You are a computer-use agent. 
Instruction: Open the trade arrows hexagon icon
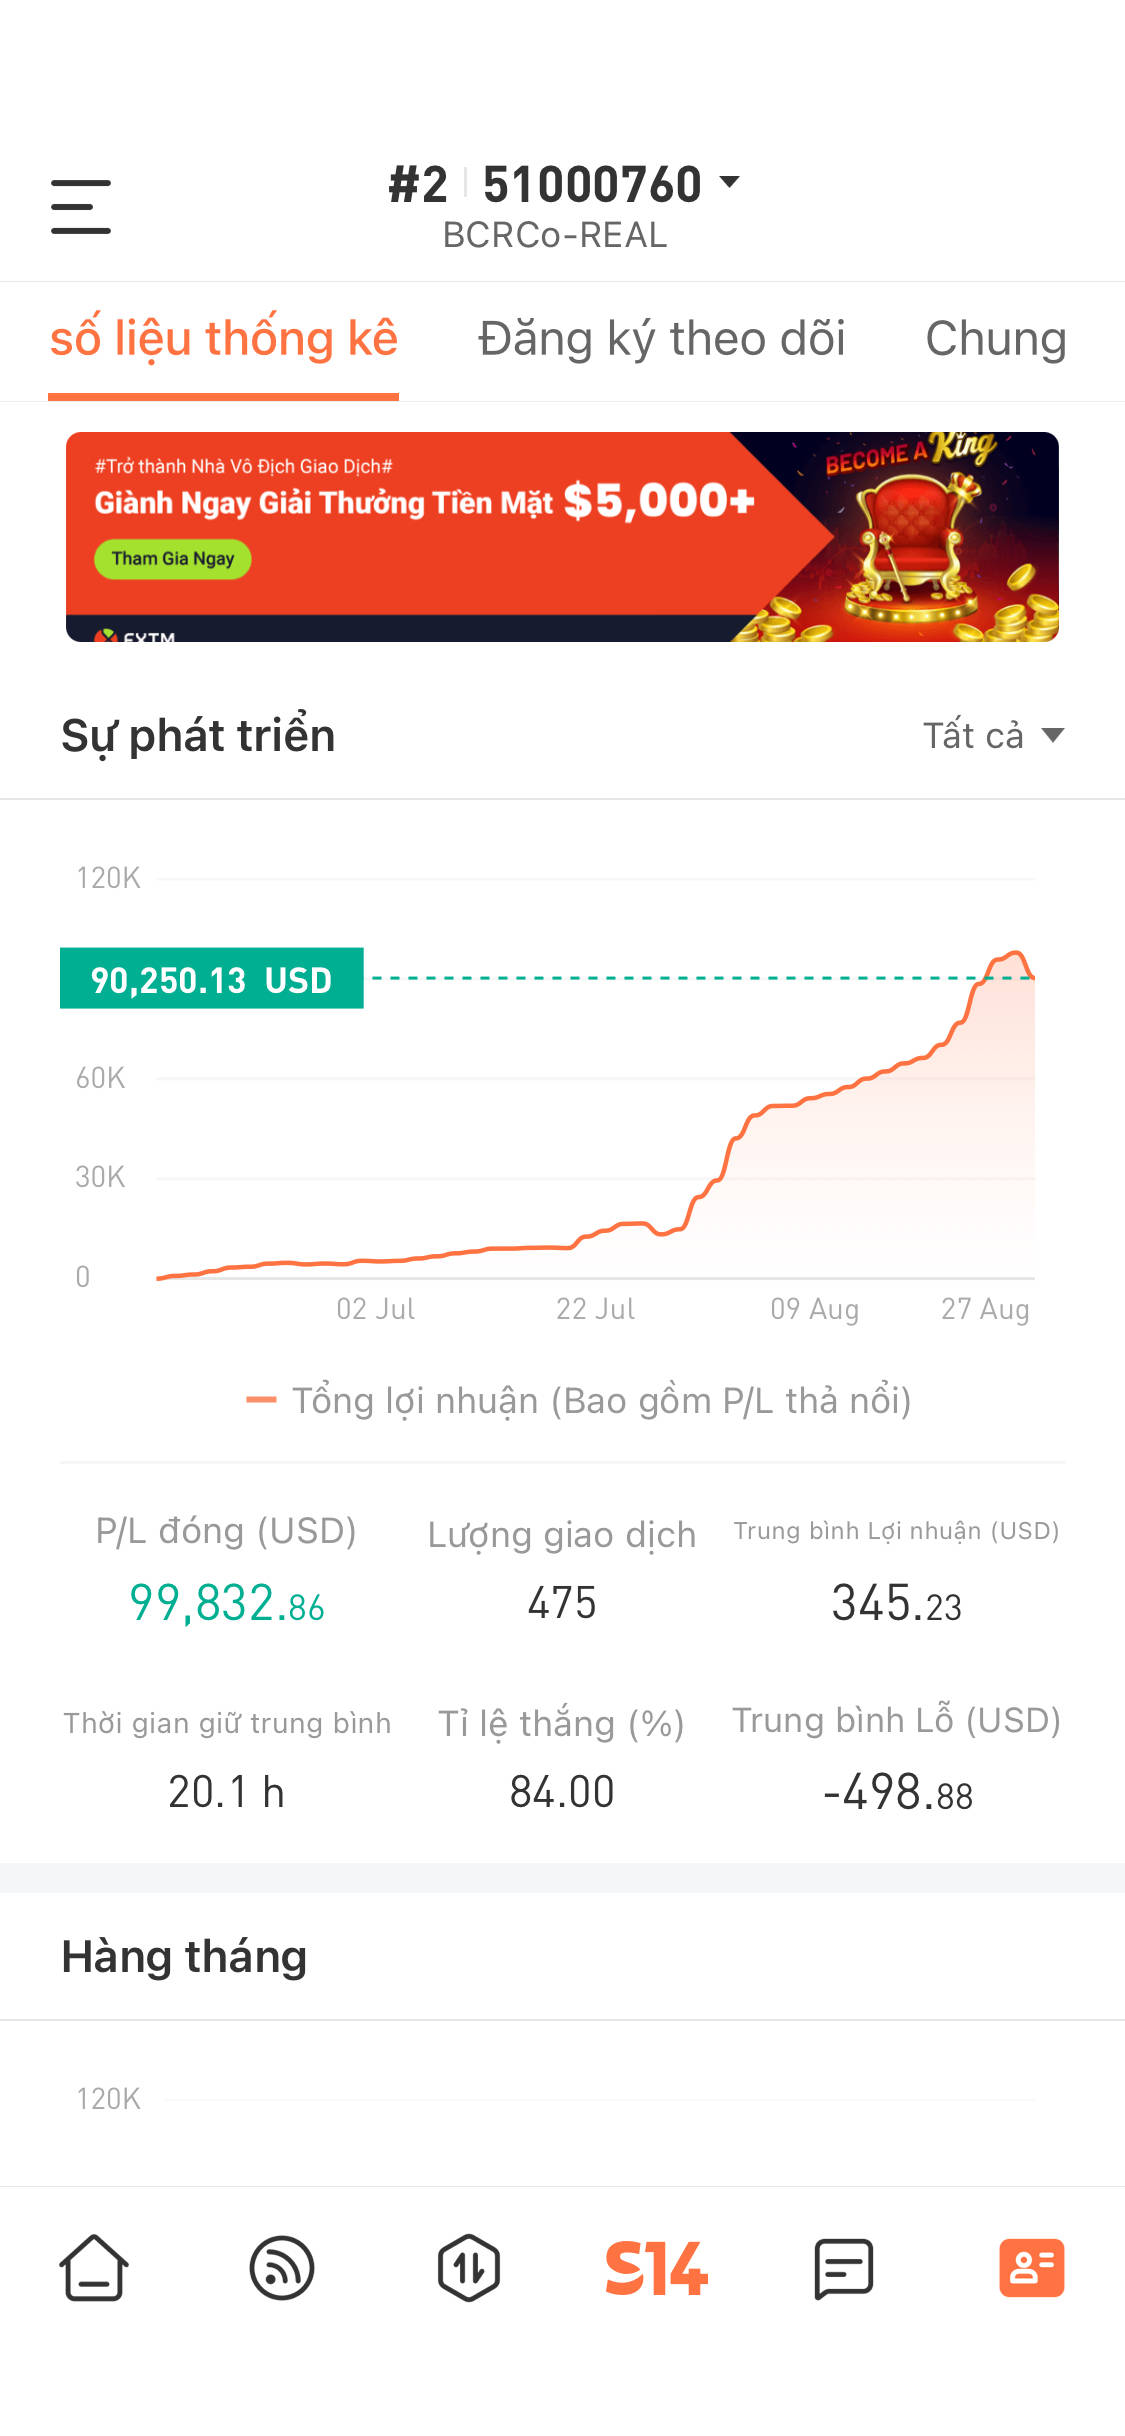point(469,2267)
